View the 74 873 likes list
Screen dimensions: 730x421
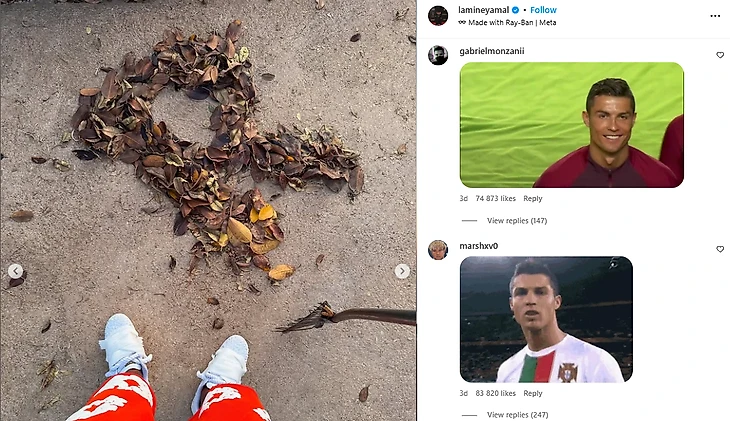(495, 198)
